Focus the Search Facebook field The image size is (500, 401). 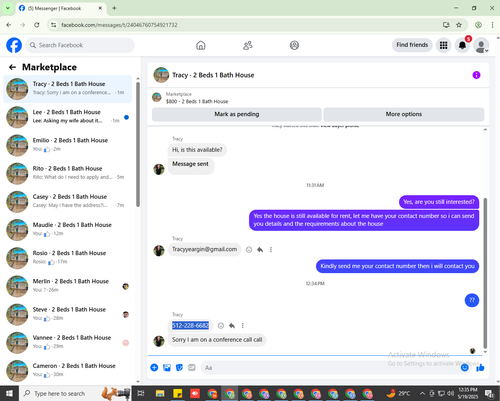80,45
